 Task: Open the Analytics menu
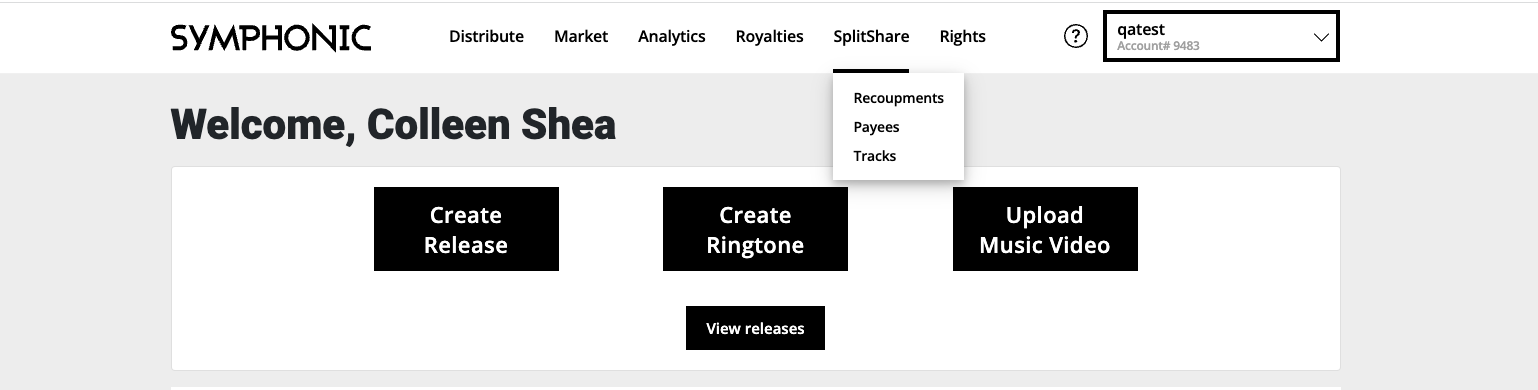(672, 37)
